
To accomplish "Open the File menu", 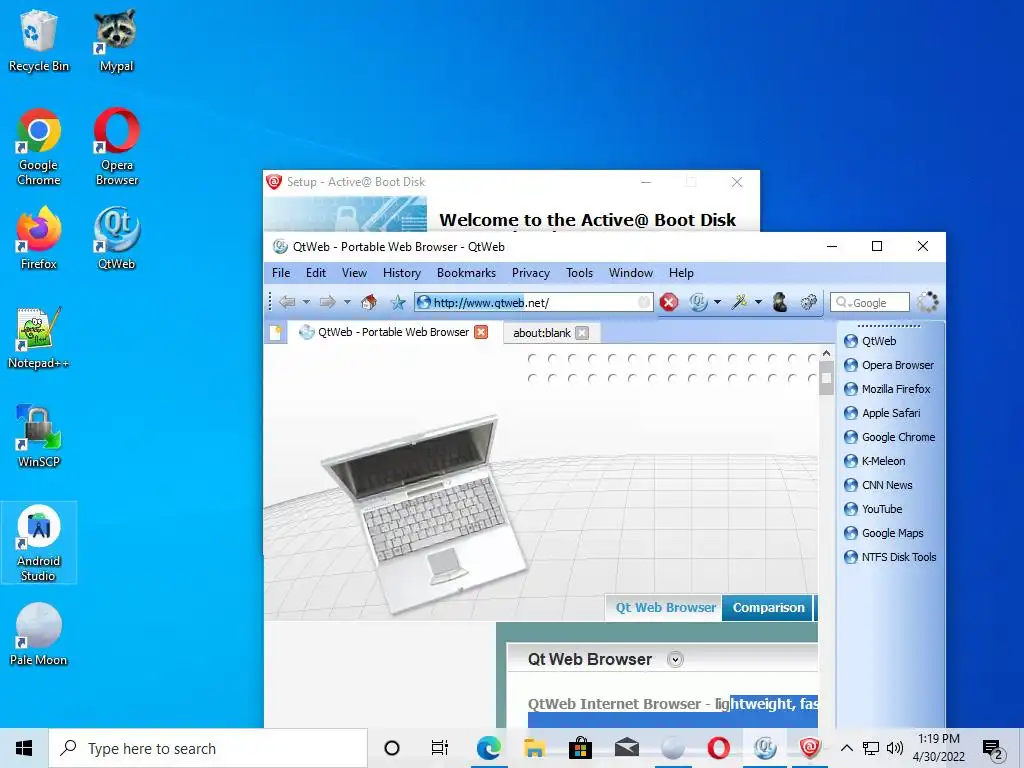I will [x=281, y=273].
